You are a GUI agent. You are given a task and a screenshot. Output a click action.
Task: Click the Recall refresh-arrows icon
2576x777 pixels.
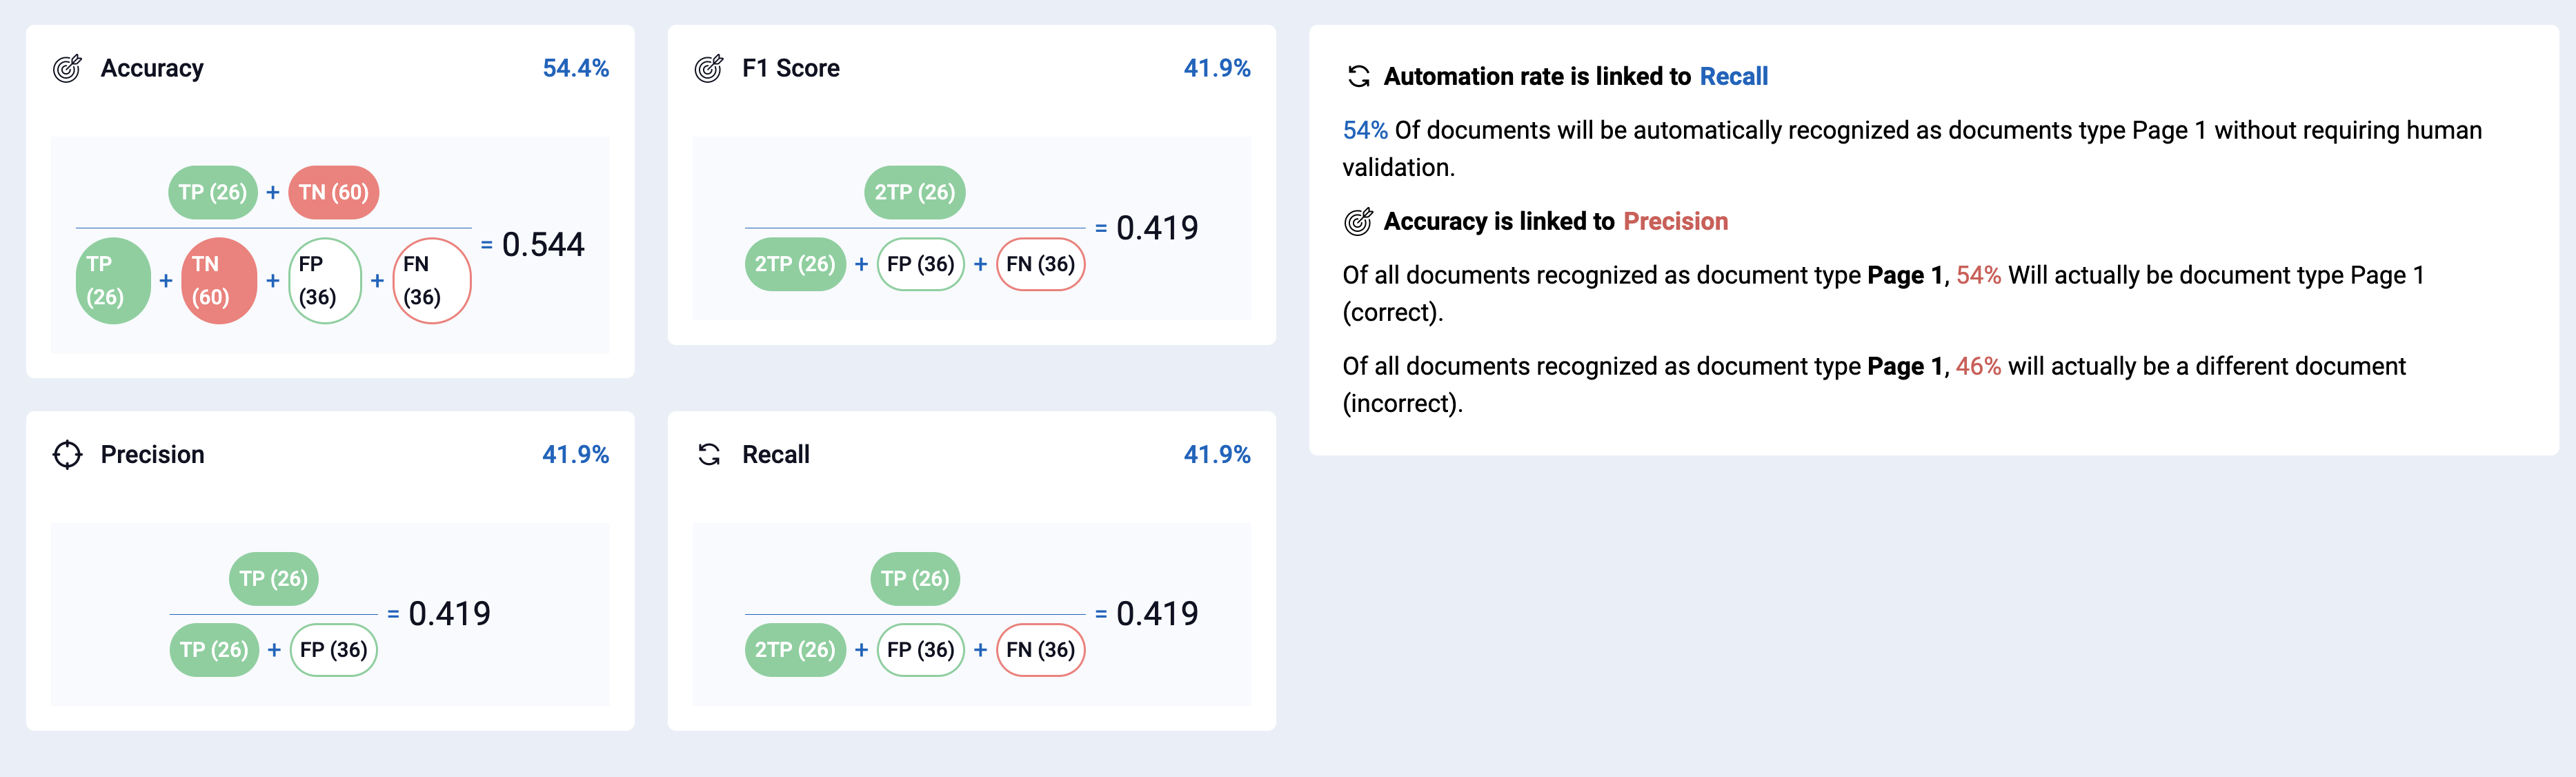point(709,454)
